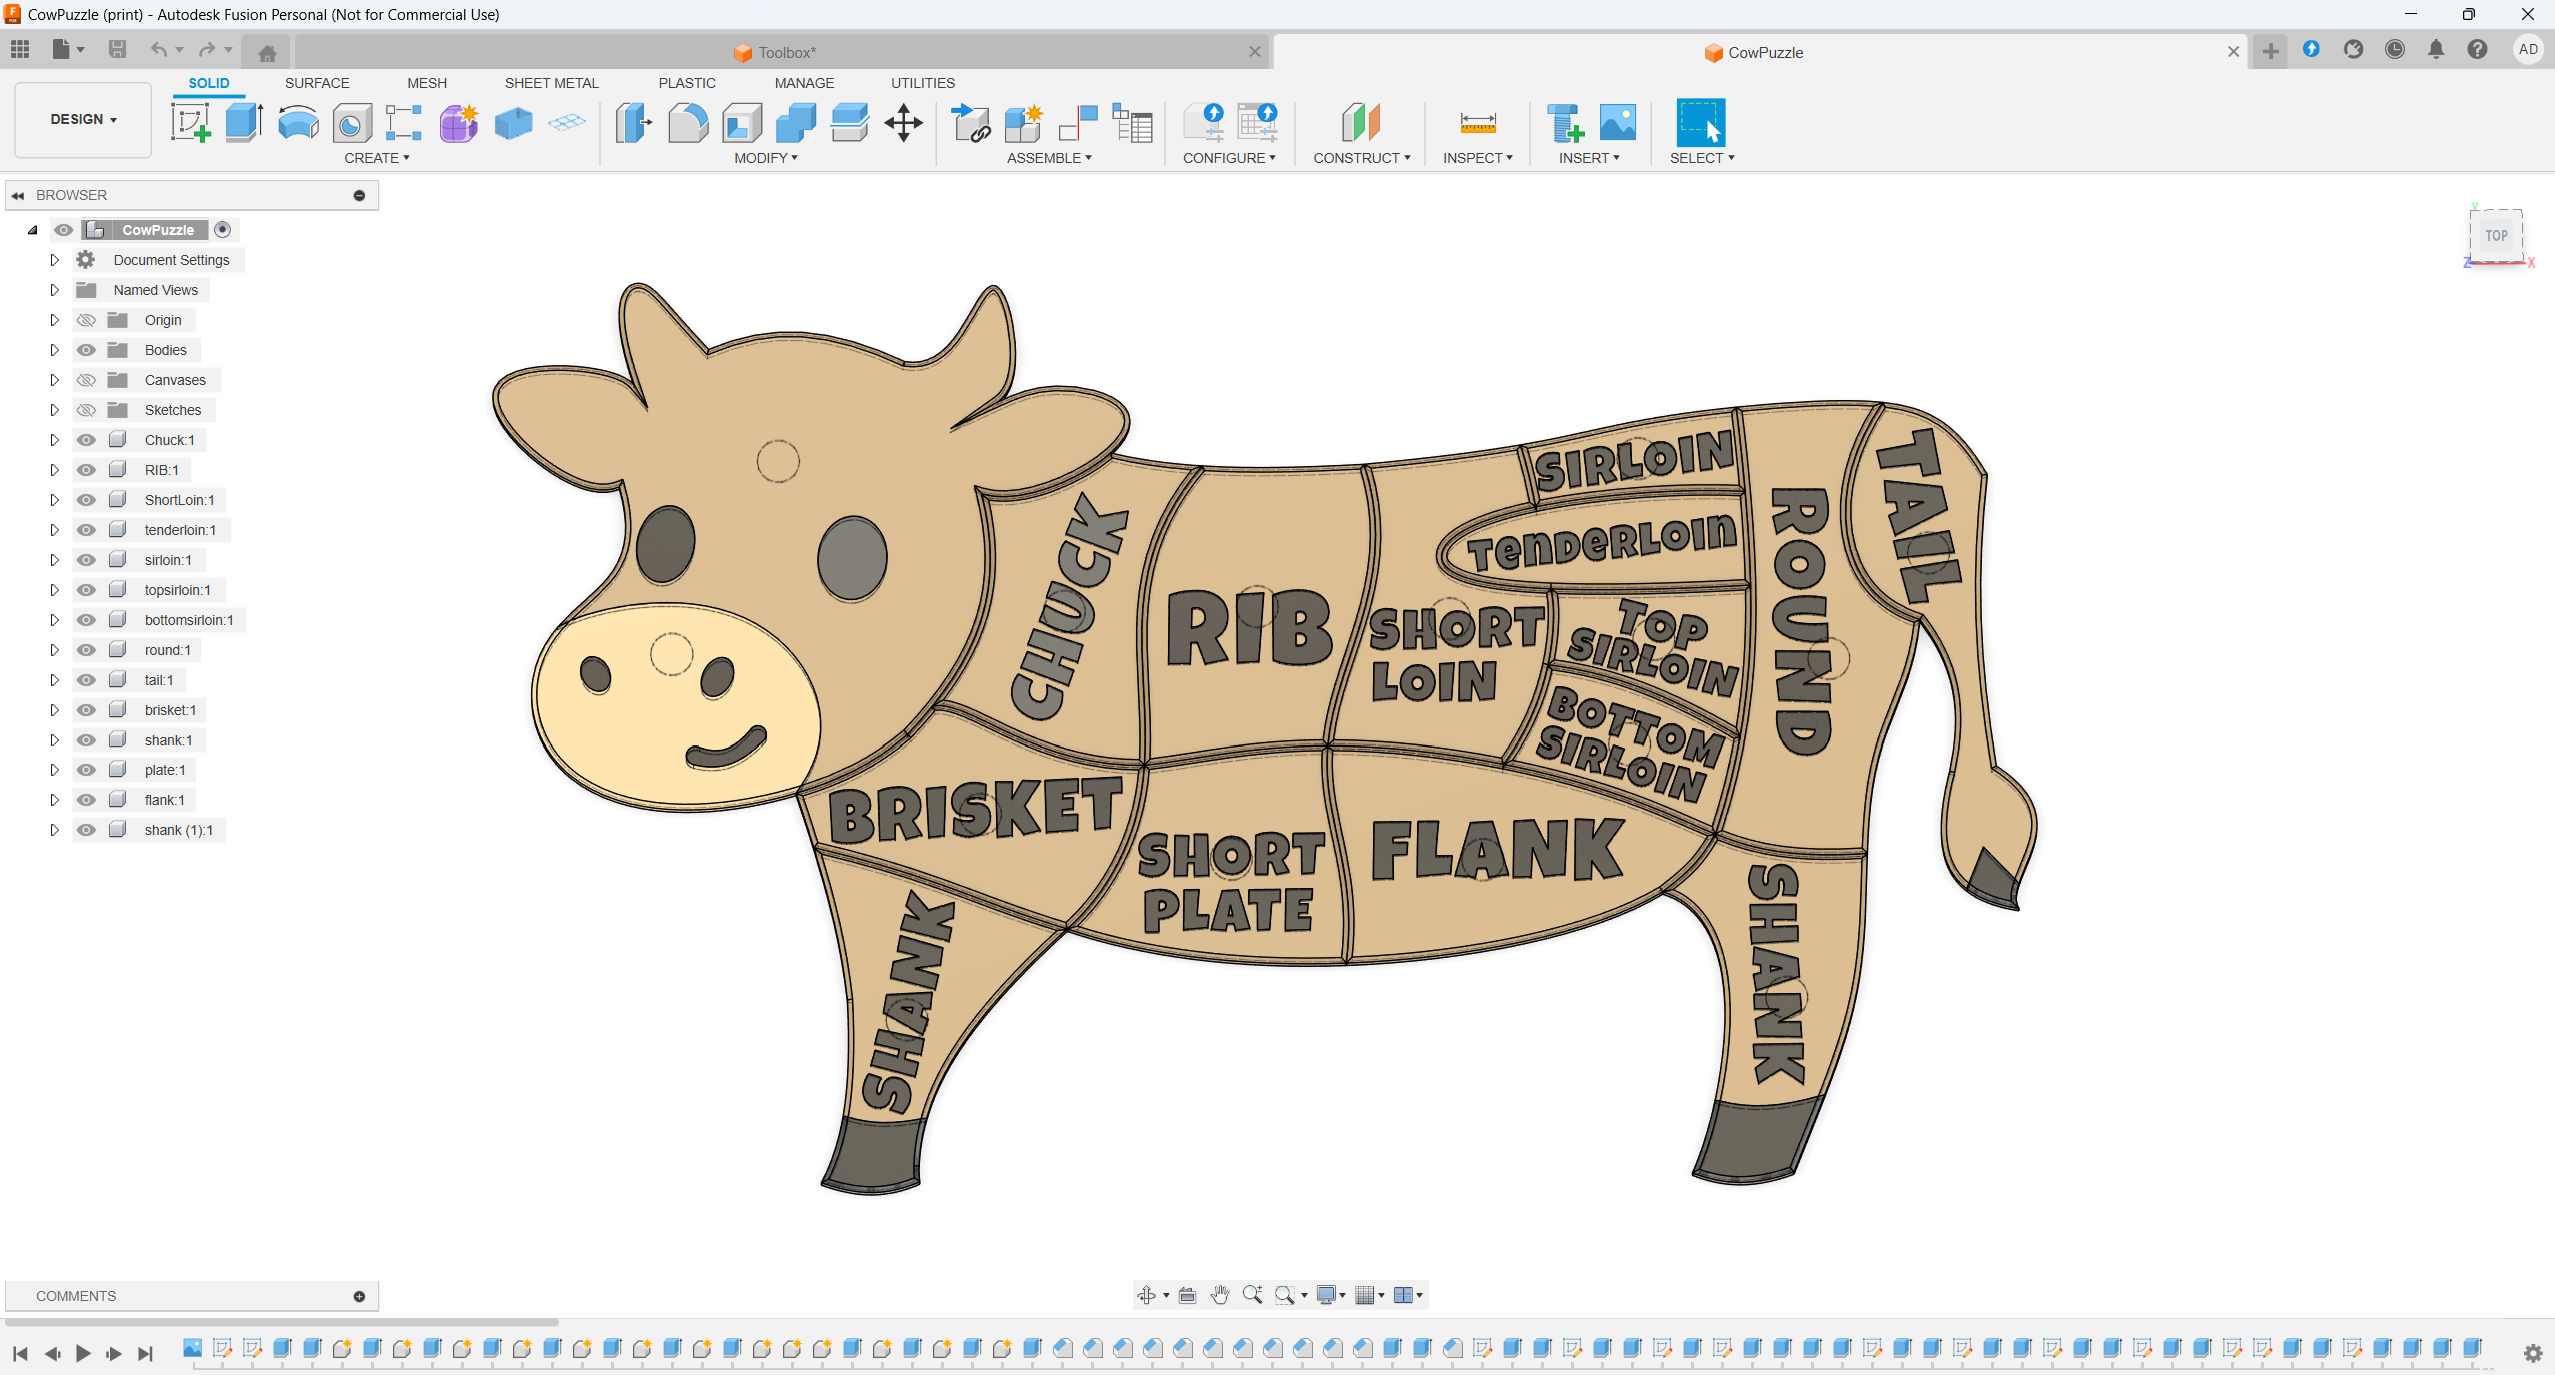Viewport: 2555px width, 1375px height.
Task: Switch to the SURFACE ribbon tab
Action: [317, 83]
